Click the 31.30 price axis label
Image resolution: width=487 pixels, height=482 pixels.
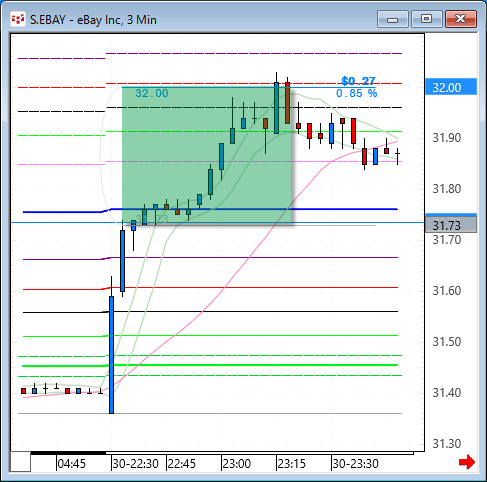447,444
